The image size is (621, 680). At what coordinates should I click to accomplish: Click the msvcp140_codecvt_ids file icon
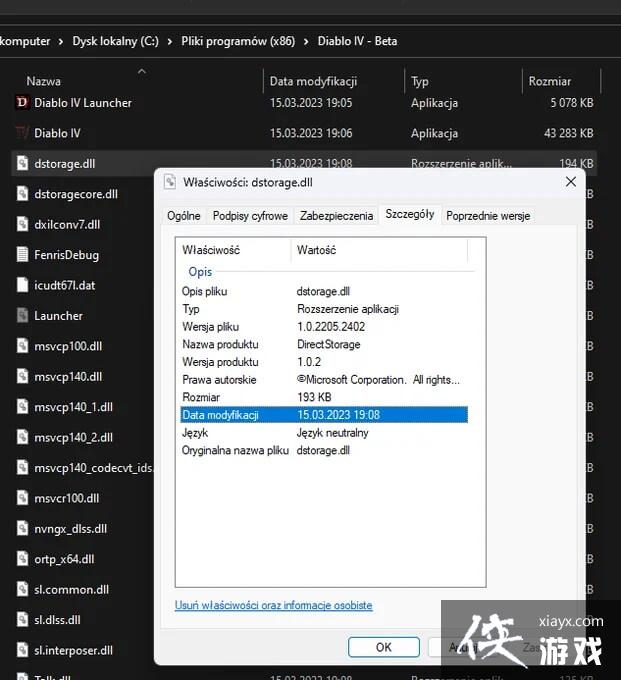(x=22, y=468)
